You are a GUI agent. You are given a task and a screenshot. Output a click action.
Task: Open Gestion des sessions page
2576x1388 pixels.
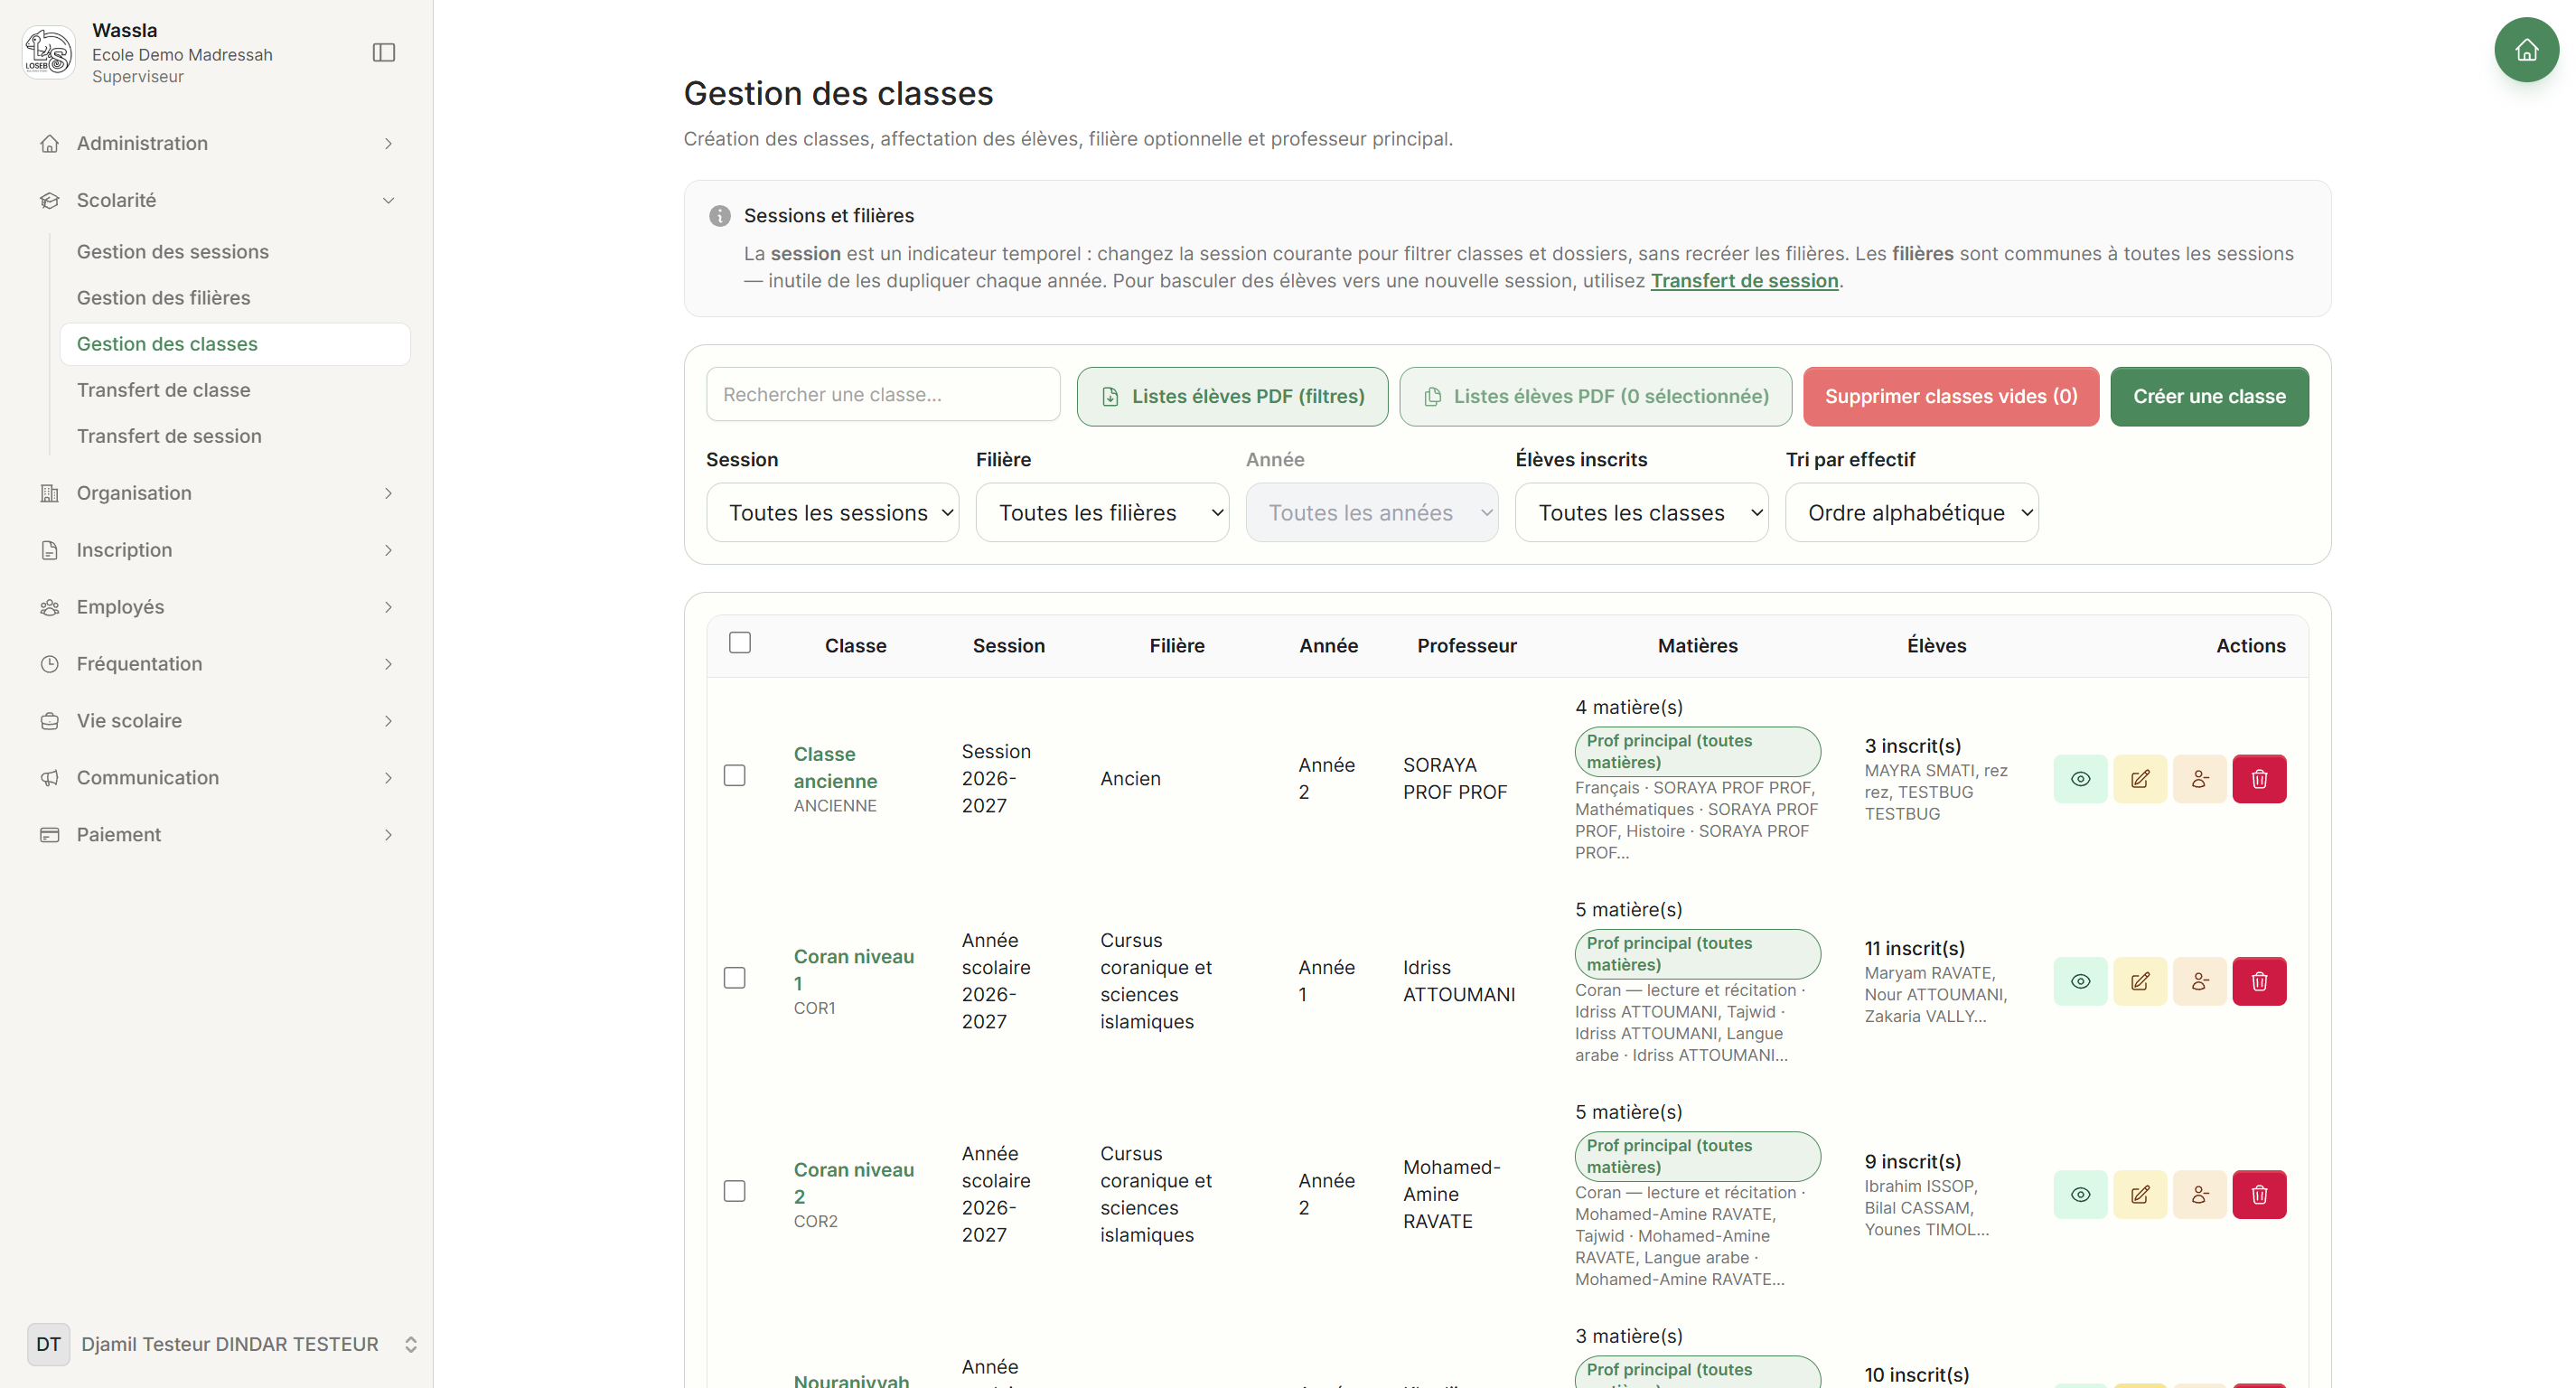173,252
